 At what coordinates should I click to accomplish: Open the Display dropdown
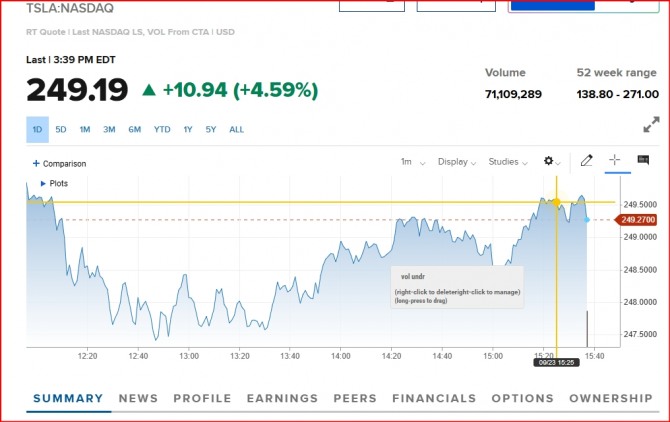pos(457,161)
